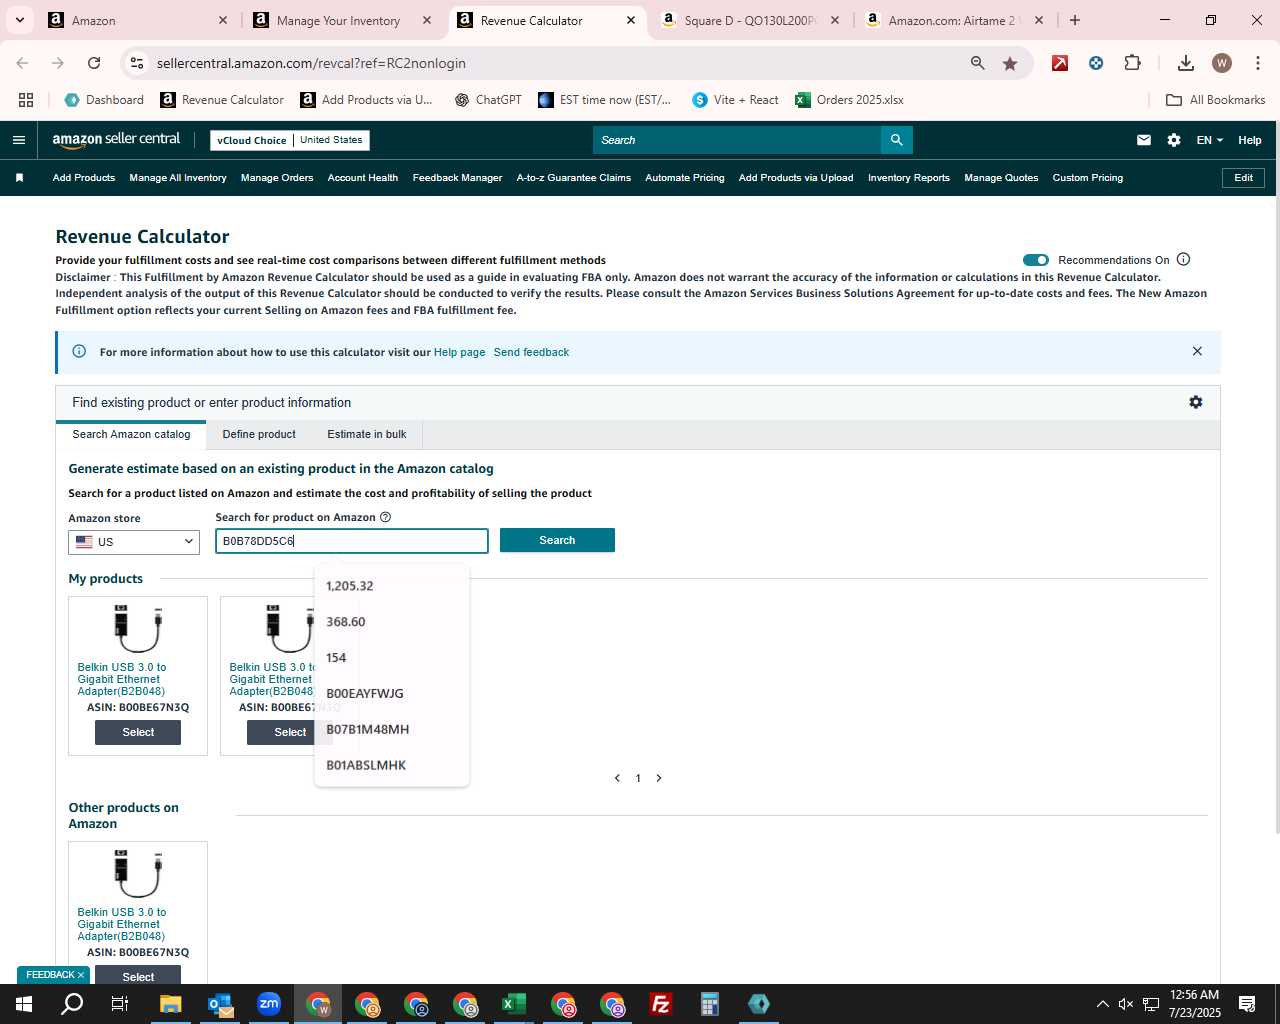Open Seller Central settings gear
This screenshot has height=1024, width=1280.
(x=1174, y=140)
